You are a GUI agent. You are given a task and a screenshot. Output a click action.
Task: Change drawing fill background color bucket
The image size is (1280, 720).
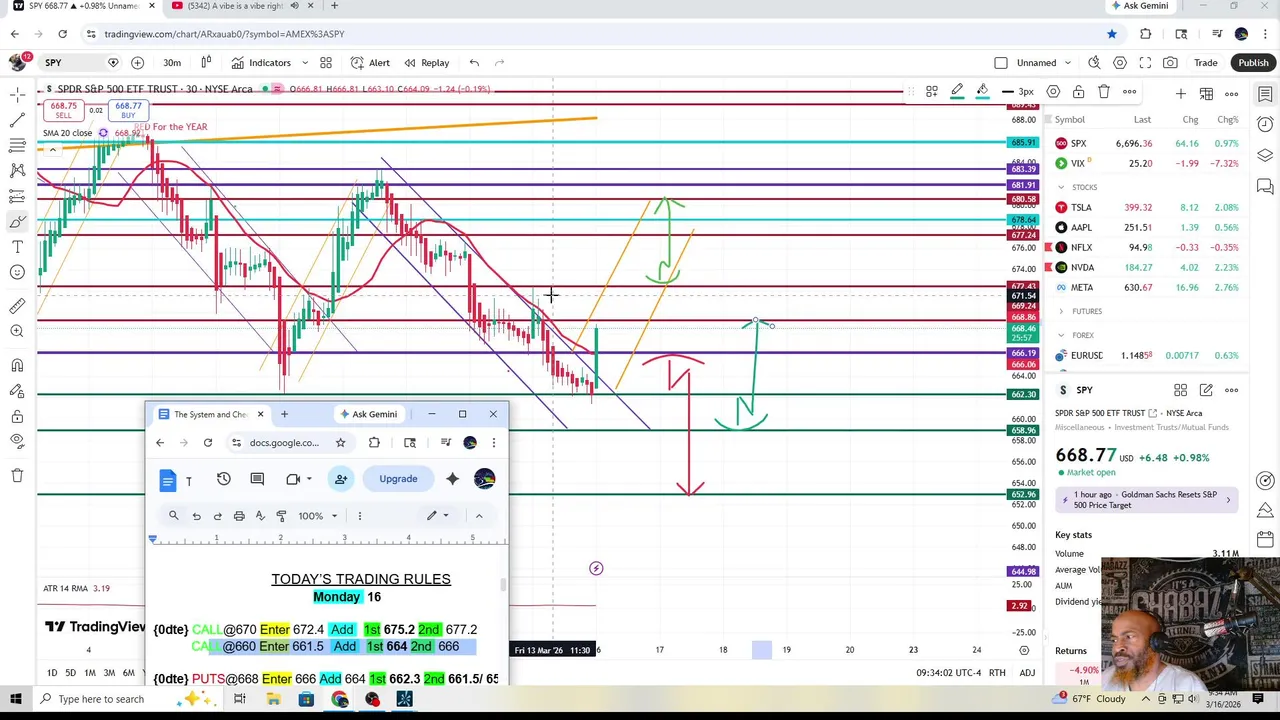point(982,92)
